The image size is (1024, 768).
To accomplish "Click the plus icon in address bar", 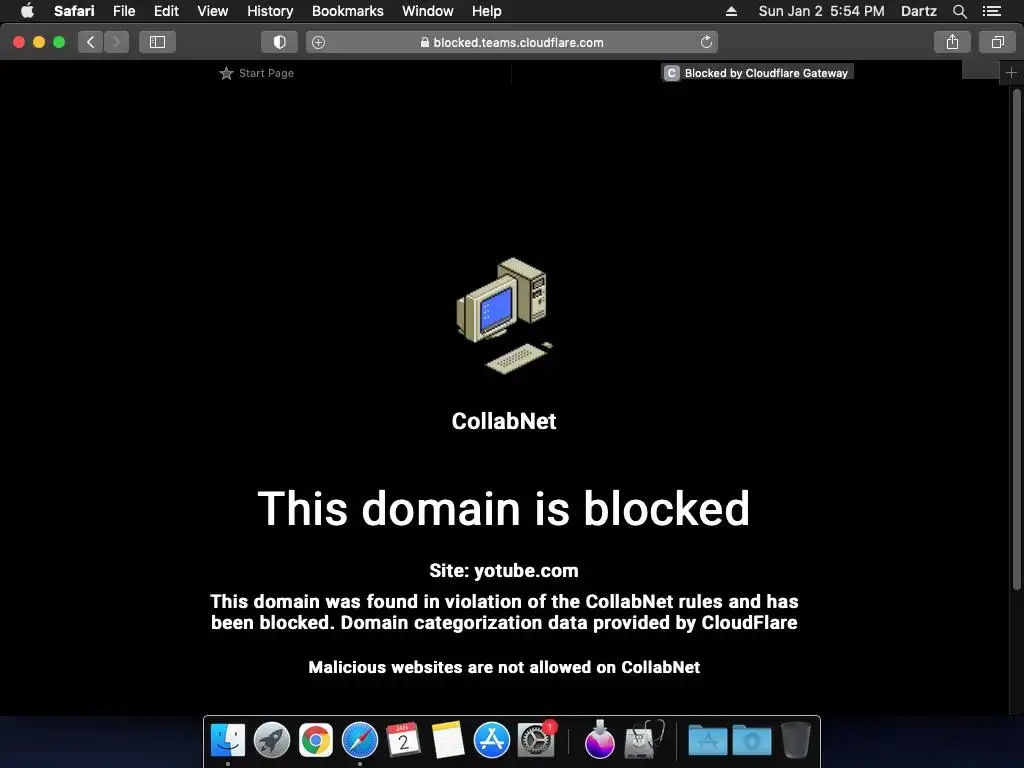I will click(318, 42).
